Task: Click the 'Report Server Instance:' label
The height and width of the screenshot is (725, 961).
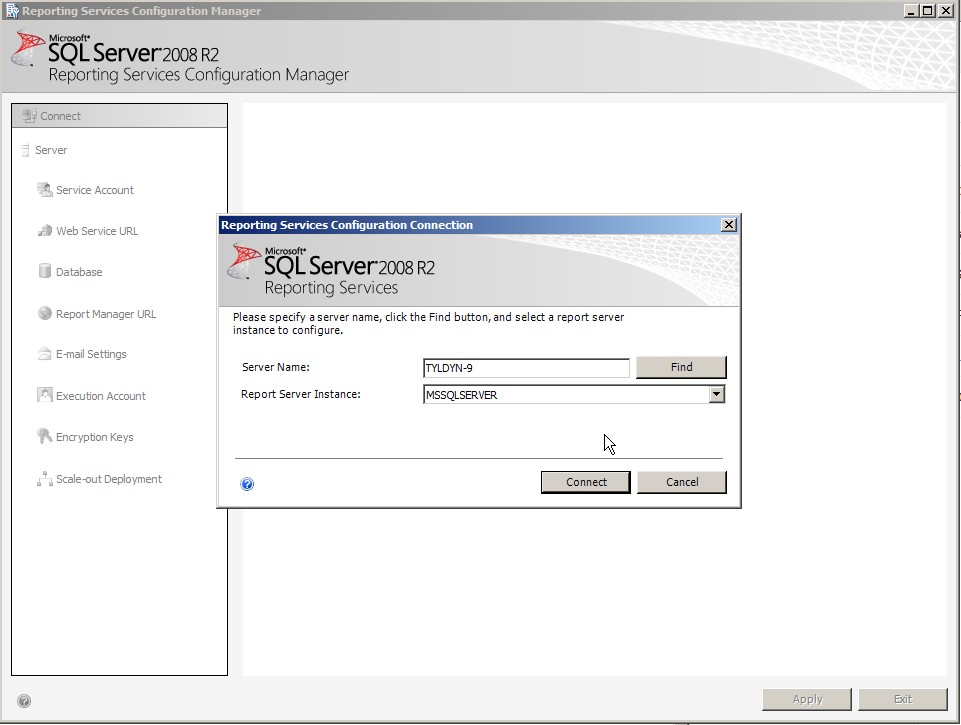Action: coord(301,394)
